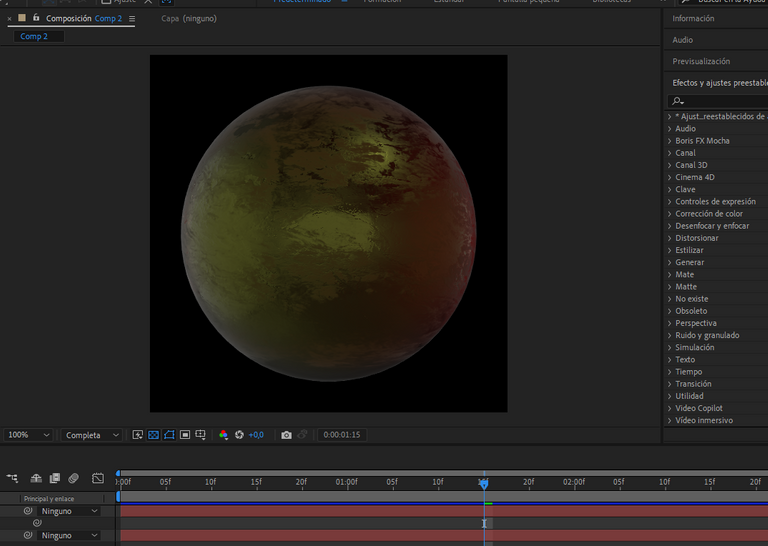Click the planet preview in composition viewer
Viewport: 768px width, 546px height.
point(328,234)
